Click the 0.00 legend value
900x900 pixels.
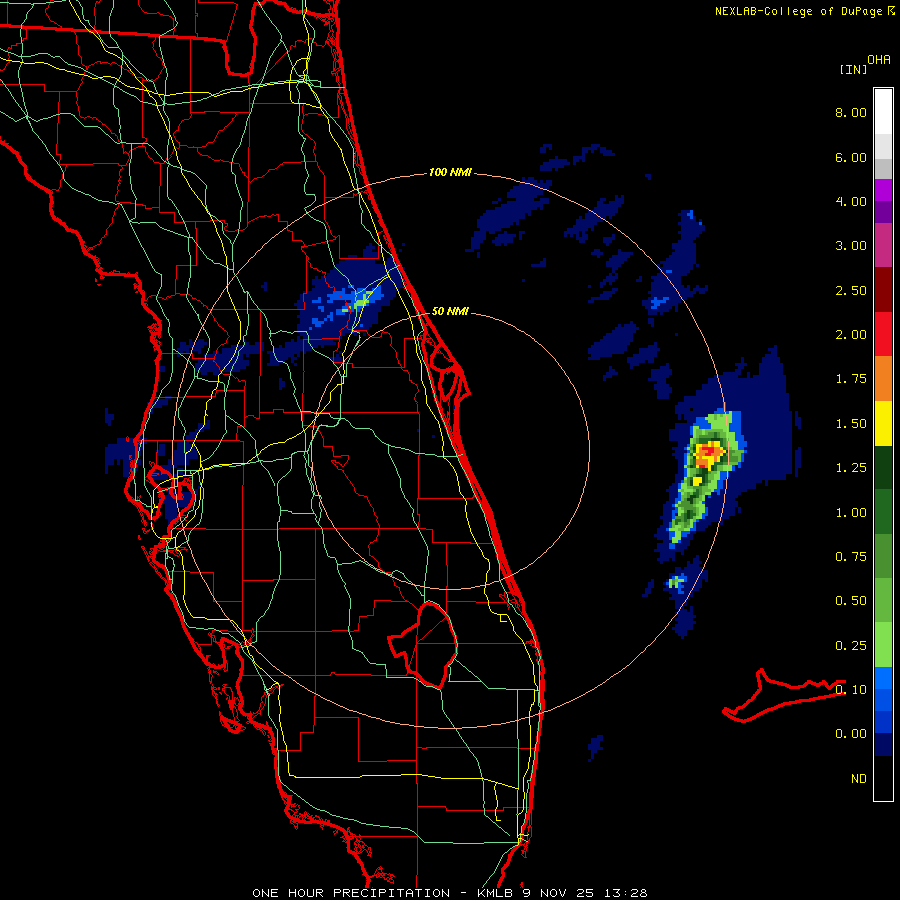(851, 734)
